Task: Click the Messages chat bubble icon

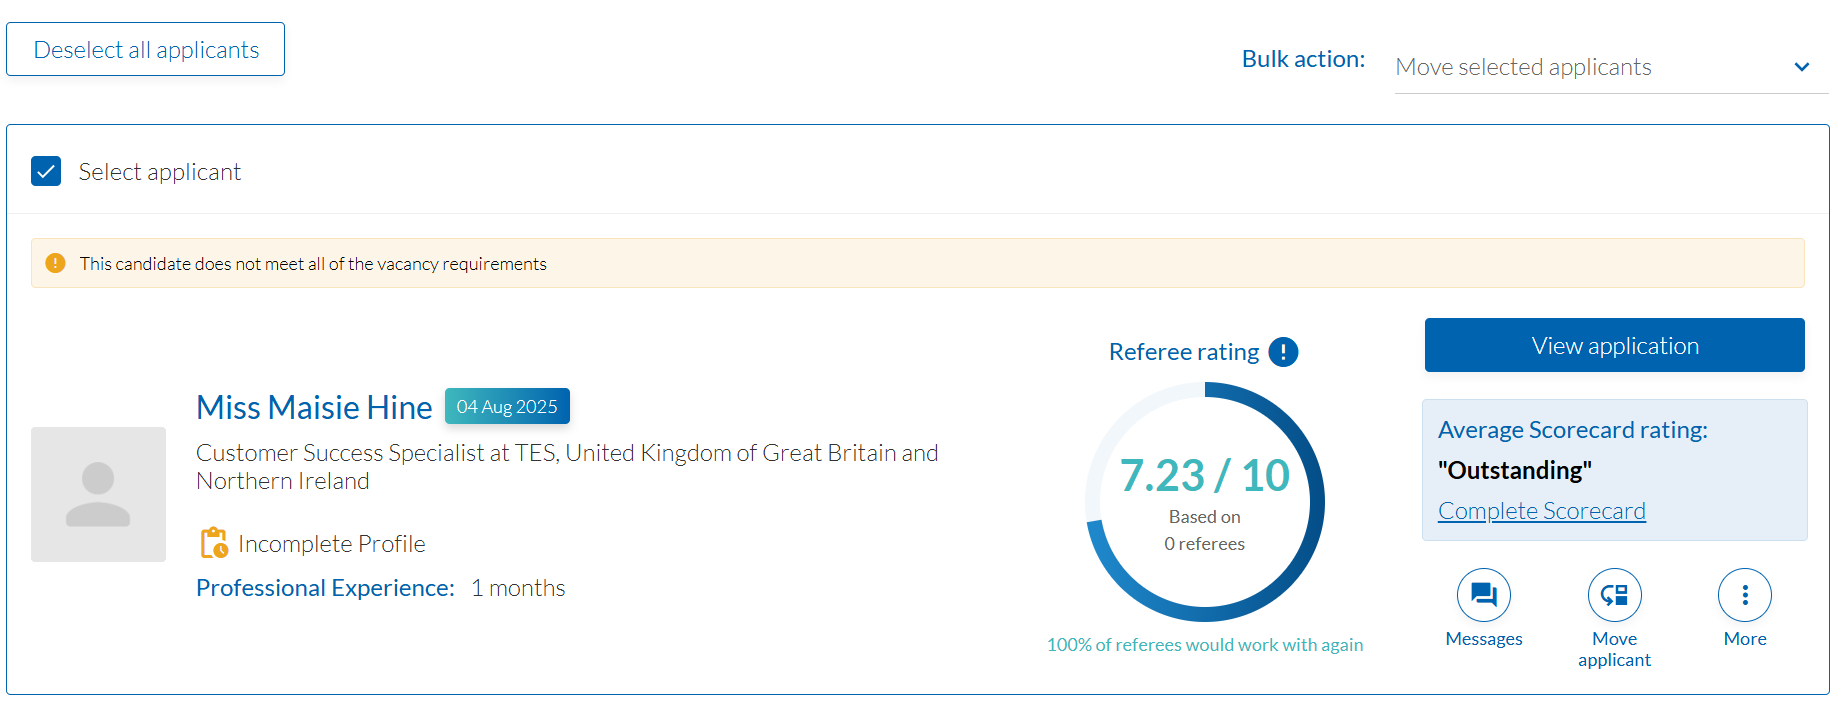Action: click(1484, 595)
